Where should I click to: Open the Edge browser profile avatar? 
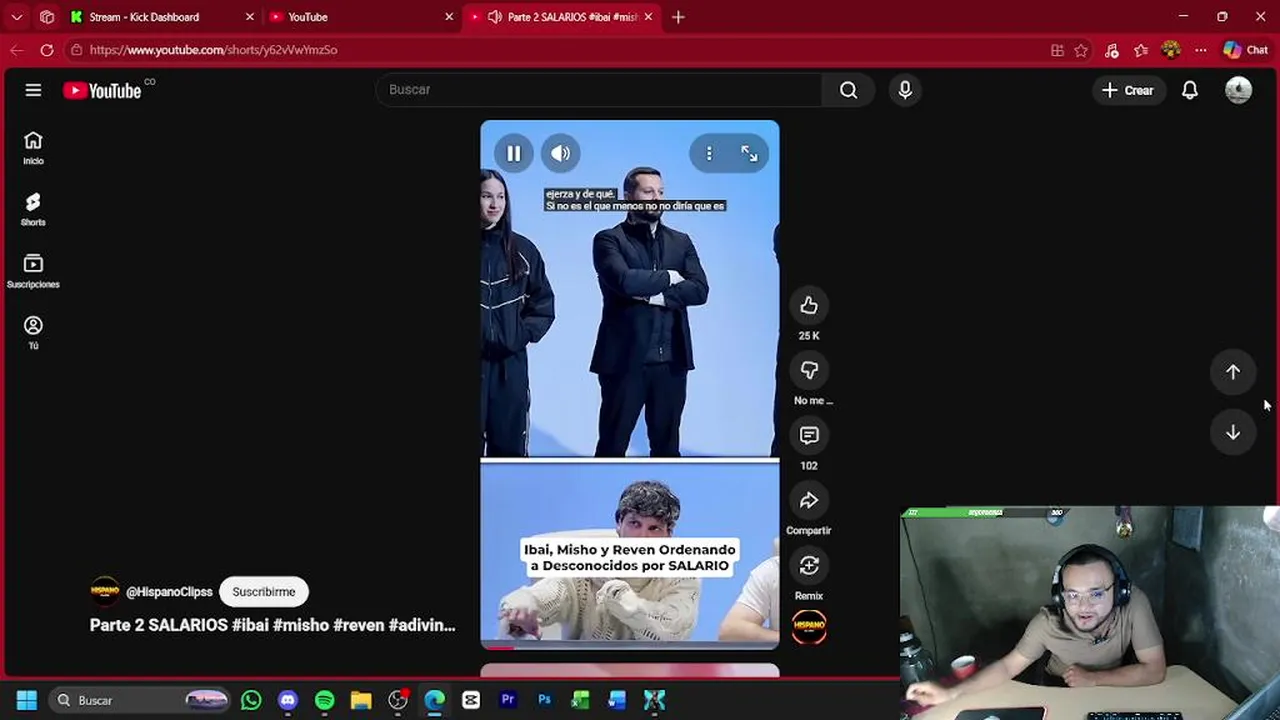[1171, 50]
